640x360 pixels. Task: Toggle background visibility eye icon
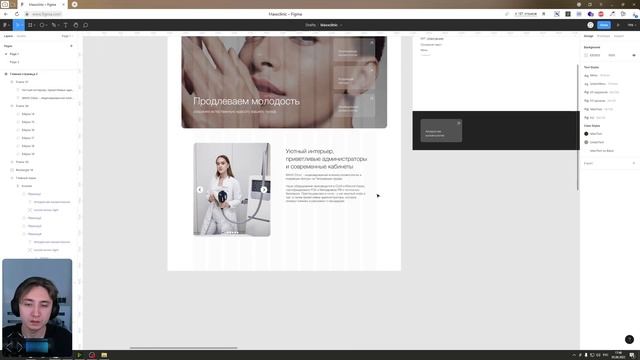coord(634,55)
